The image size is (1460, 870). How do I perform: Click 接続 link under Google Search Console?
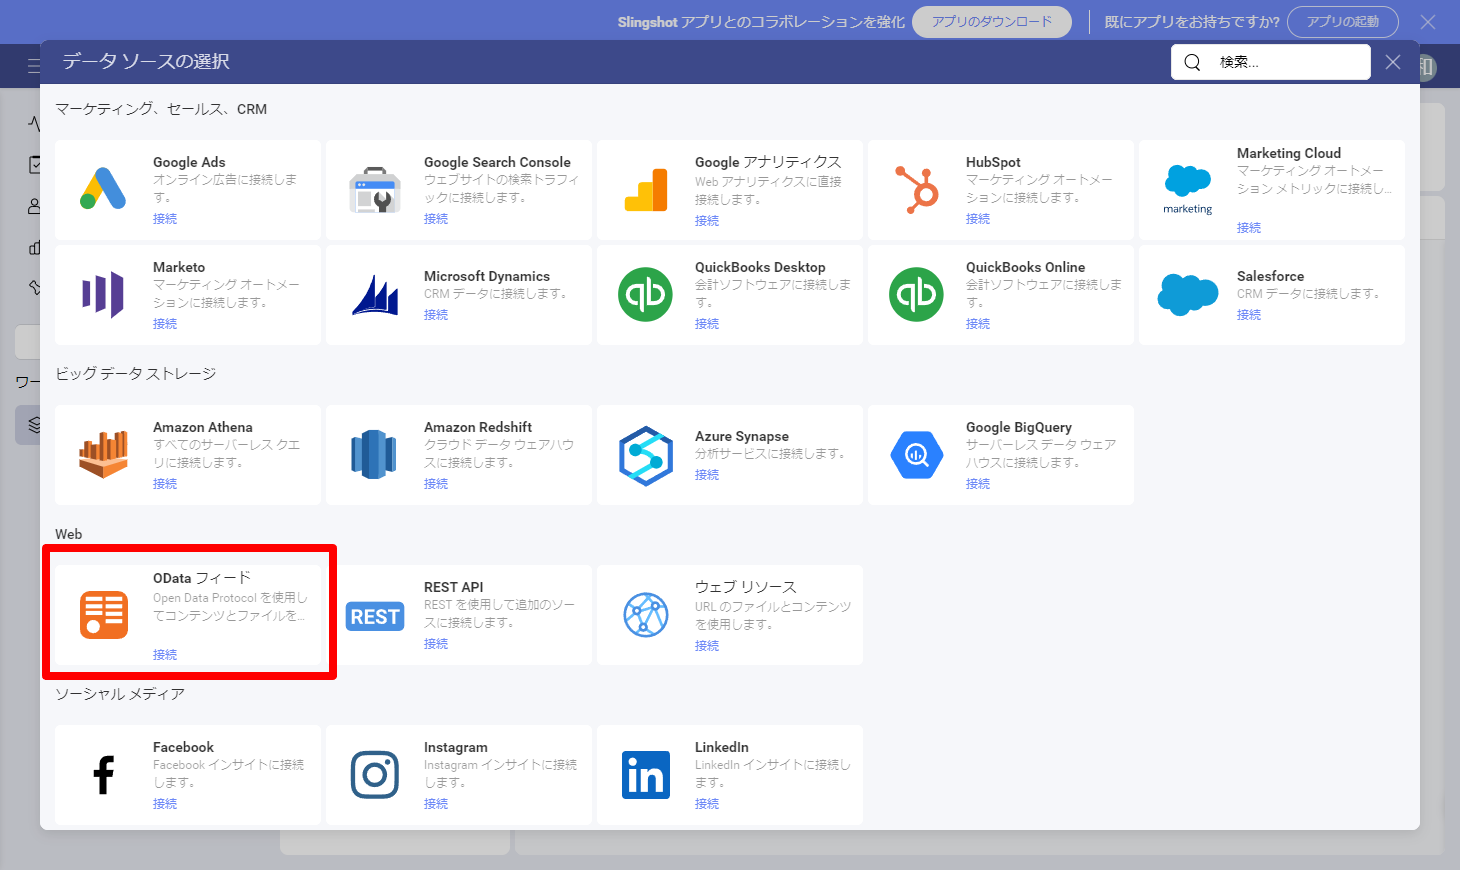click(x=436, y=219)
